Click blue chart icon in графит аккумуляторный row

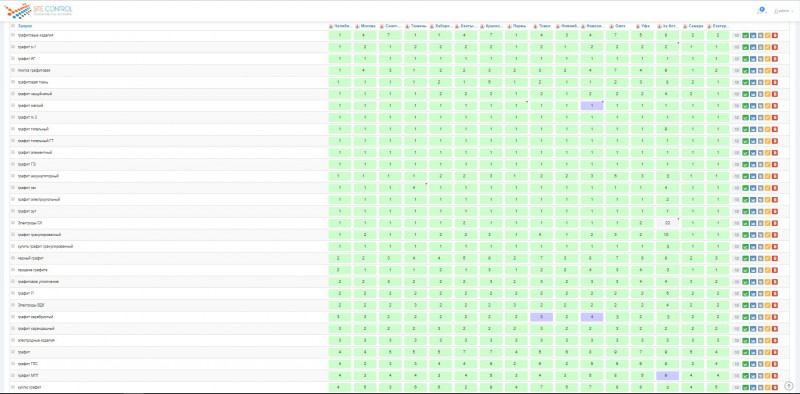[753, 176]
